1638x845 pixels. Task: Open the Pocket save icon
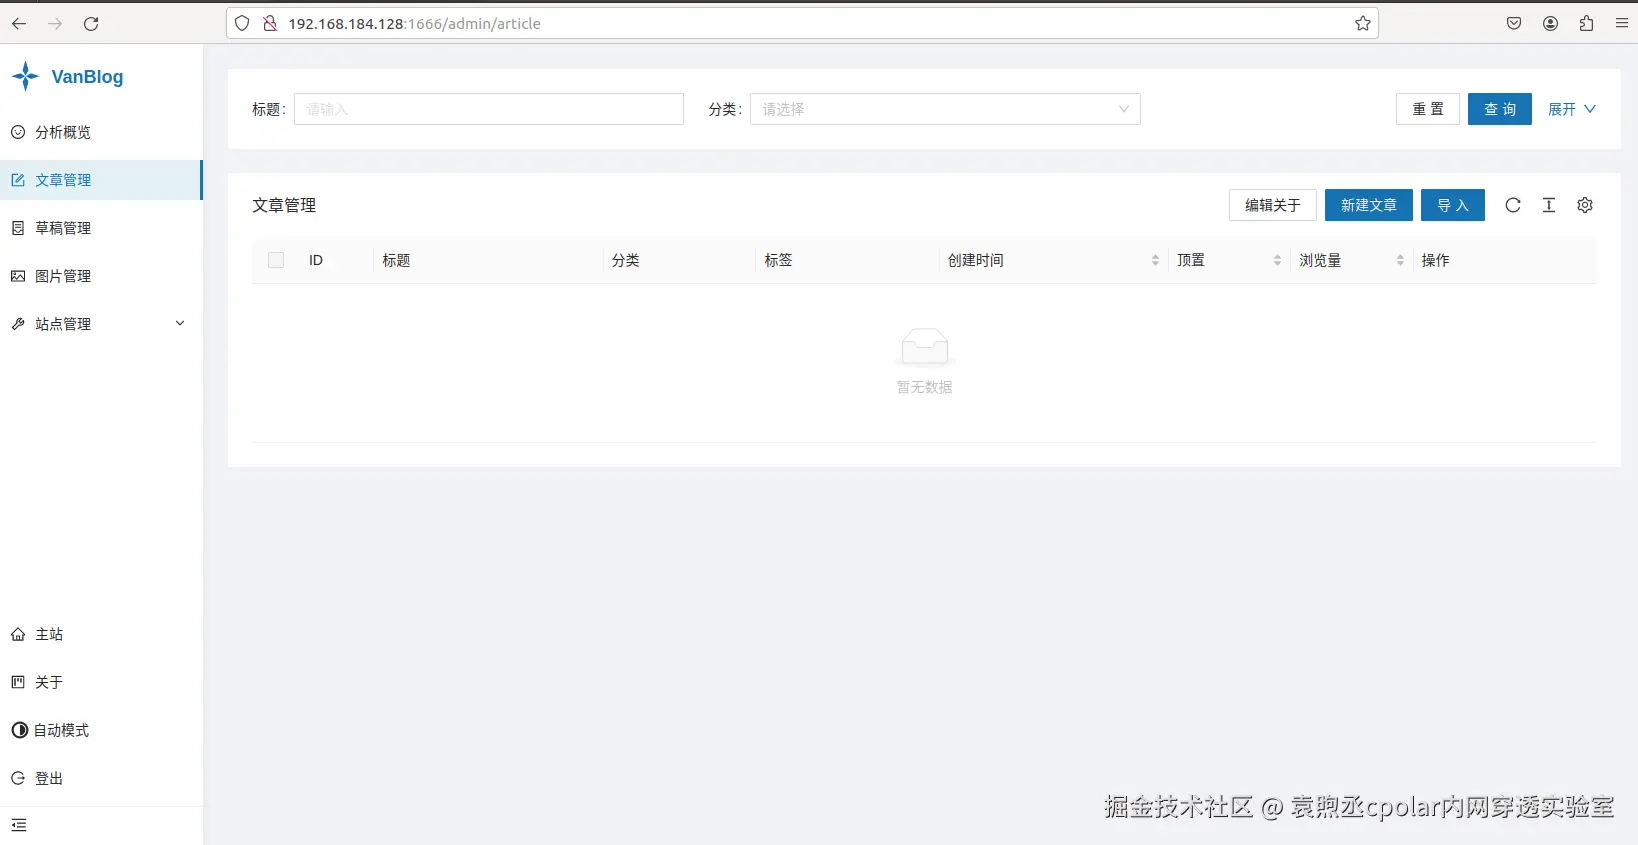[x=1514, y=23]
